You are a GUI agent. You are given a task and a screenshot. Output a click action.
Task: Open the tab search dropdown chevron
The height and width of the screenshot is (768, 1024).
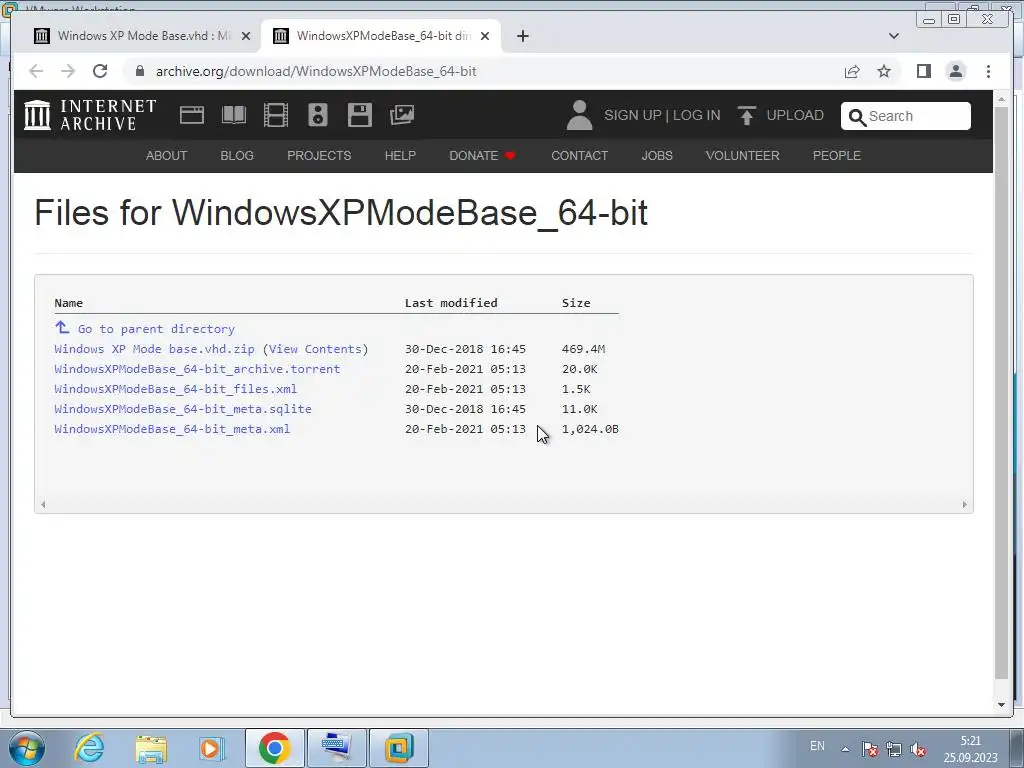coord(893,36)
